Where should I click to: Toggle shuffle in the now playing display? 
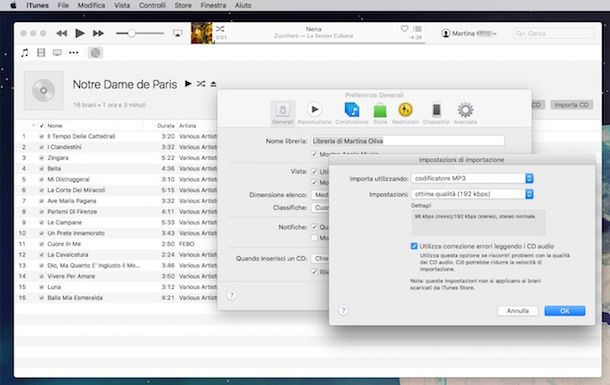[220, 29]
